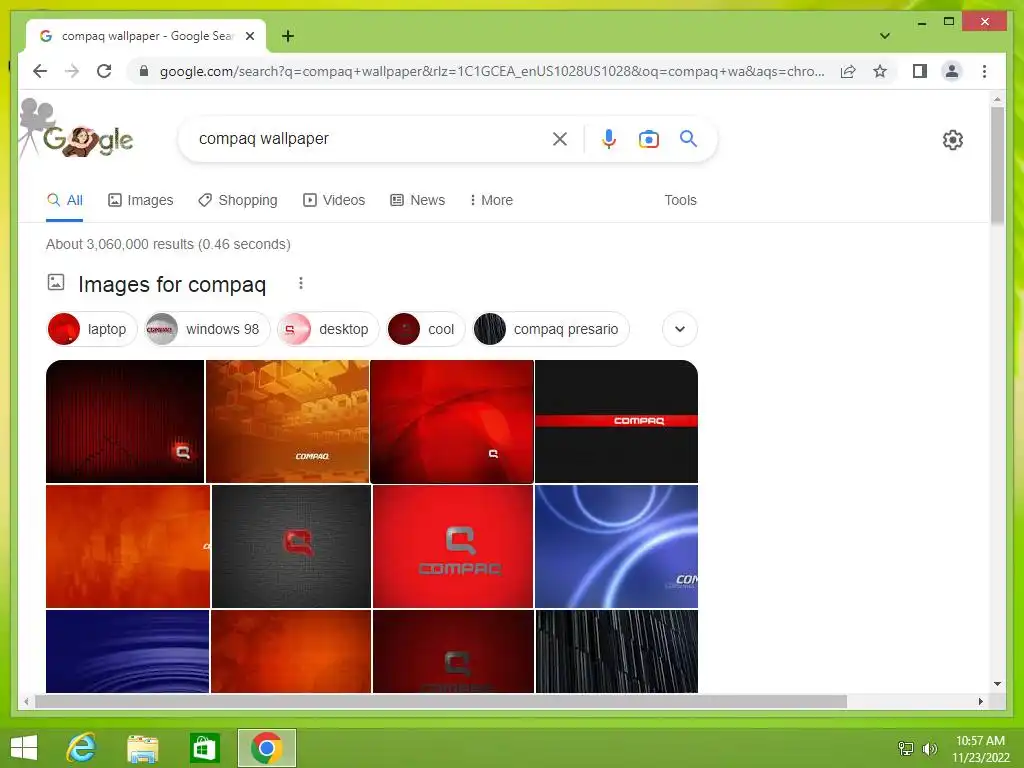The image size is (1024, 768).
Task: Open the volume control in system tray
Action: (x=930, y=748)
